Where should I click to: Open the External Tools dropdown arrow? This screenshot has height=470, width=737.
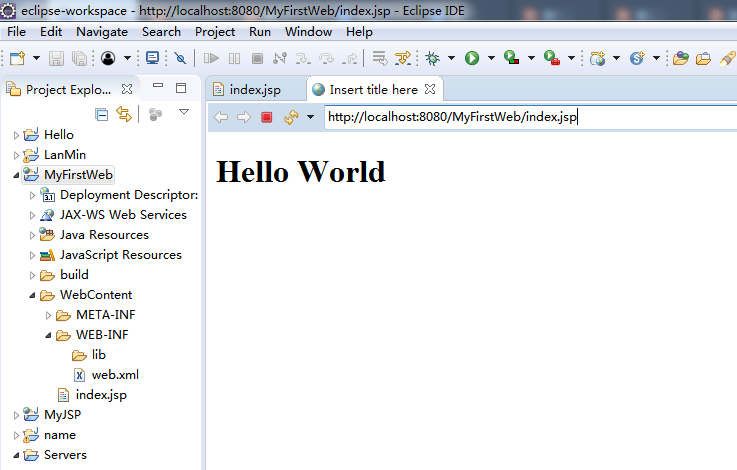(x=571, y=58)
